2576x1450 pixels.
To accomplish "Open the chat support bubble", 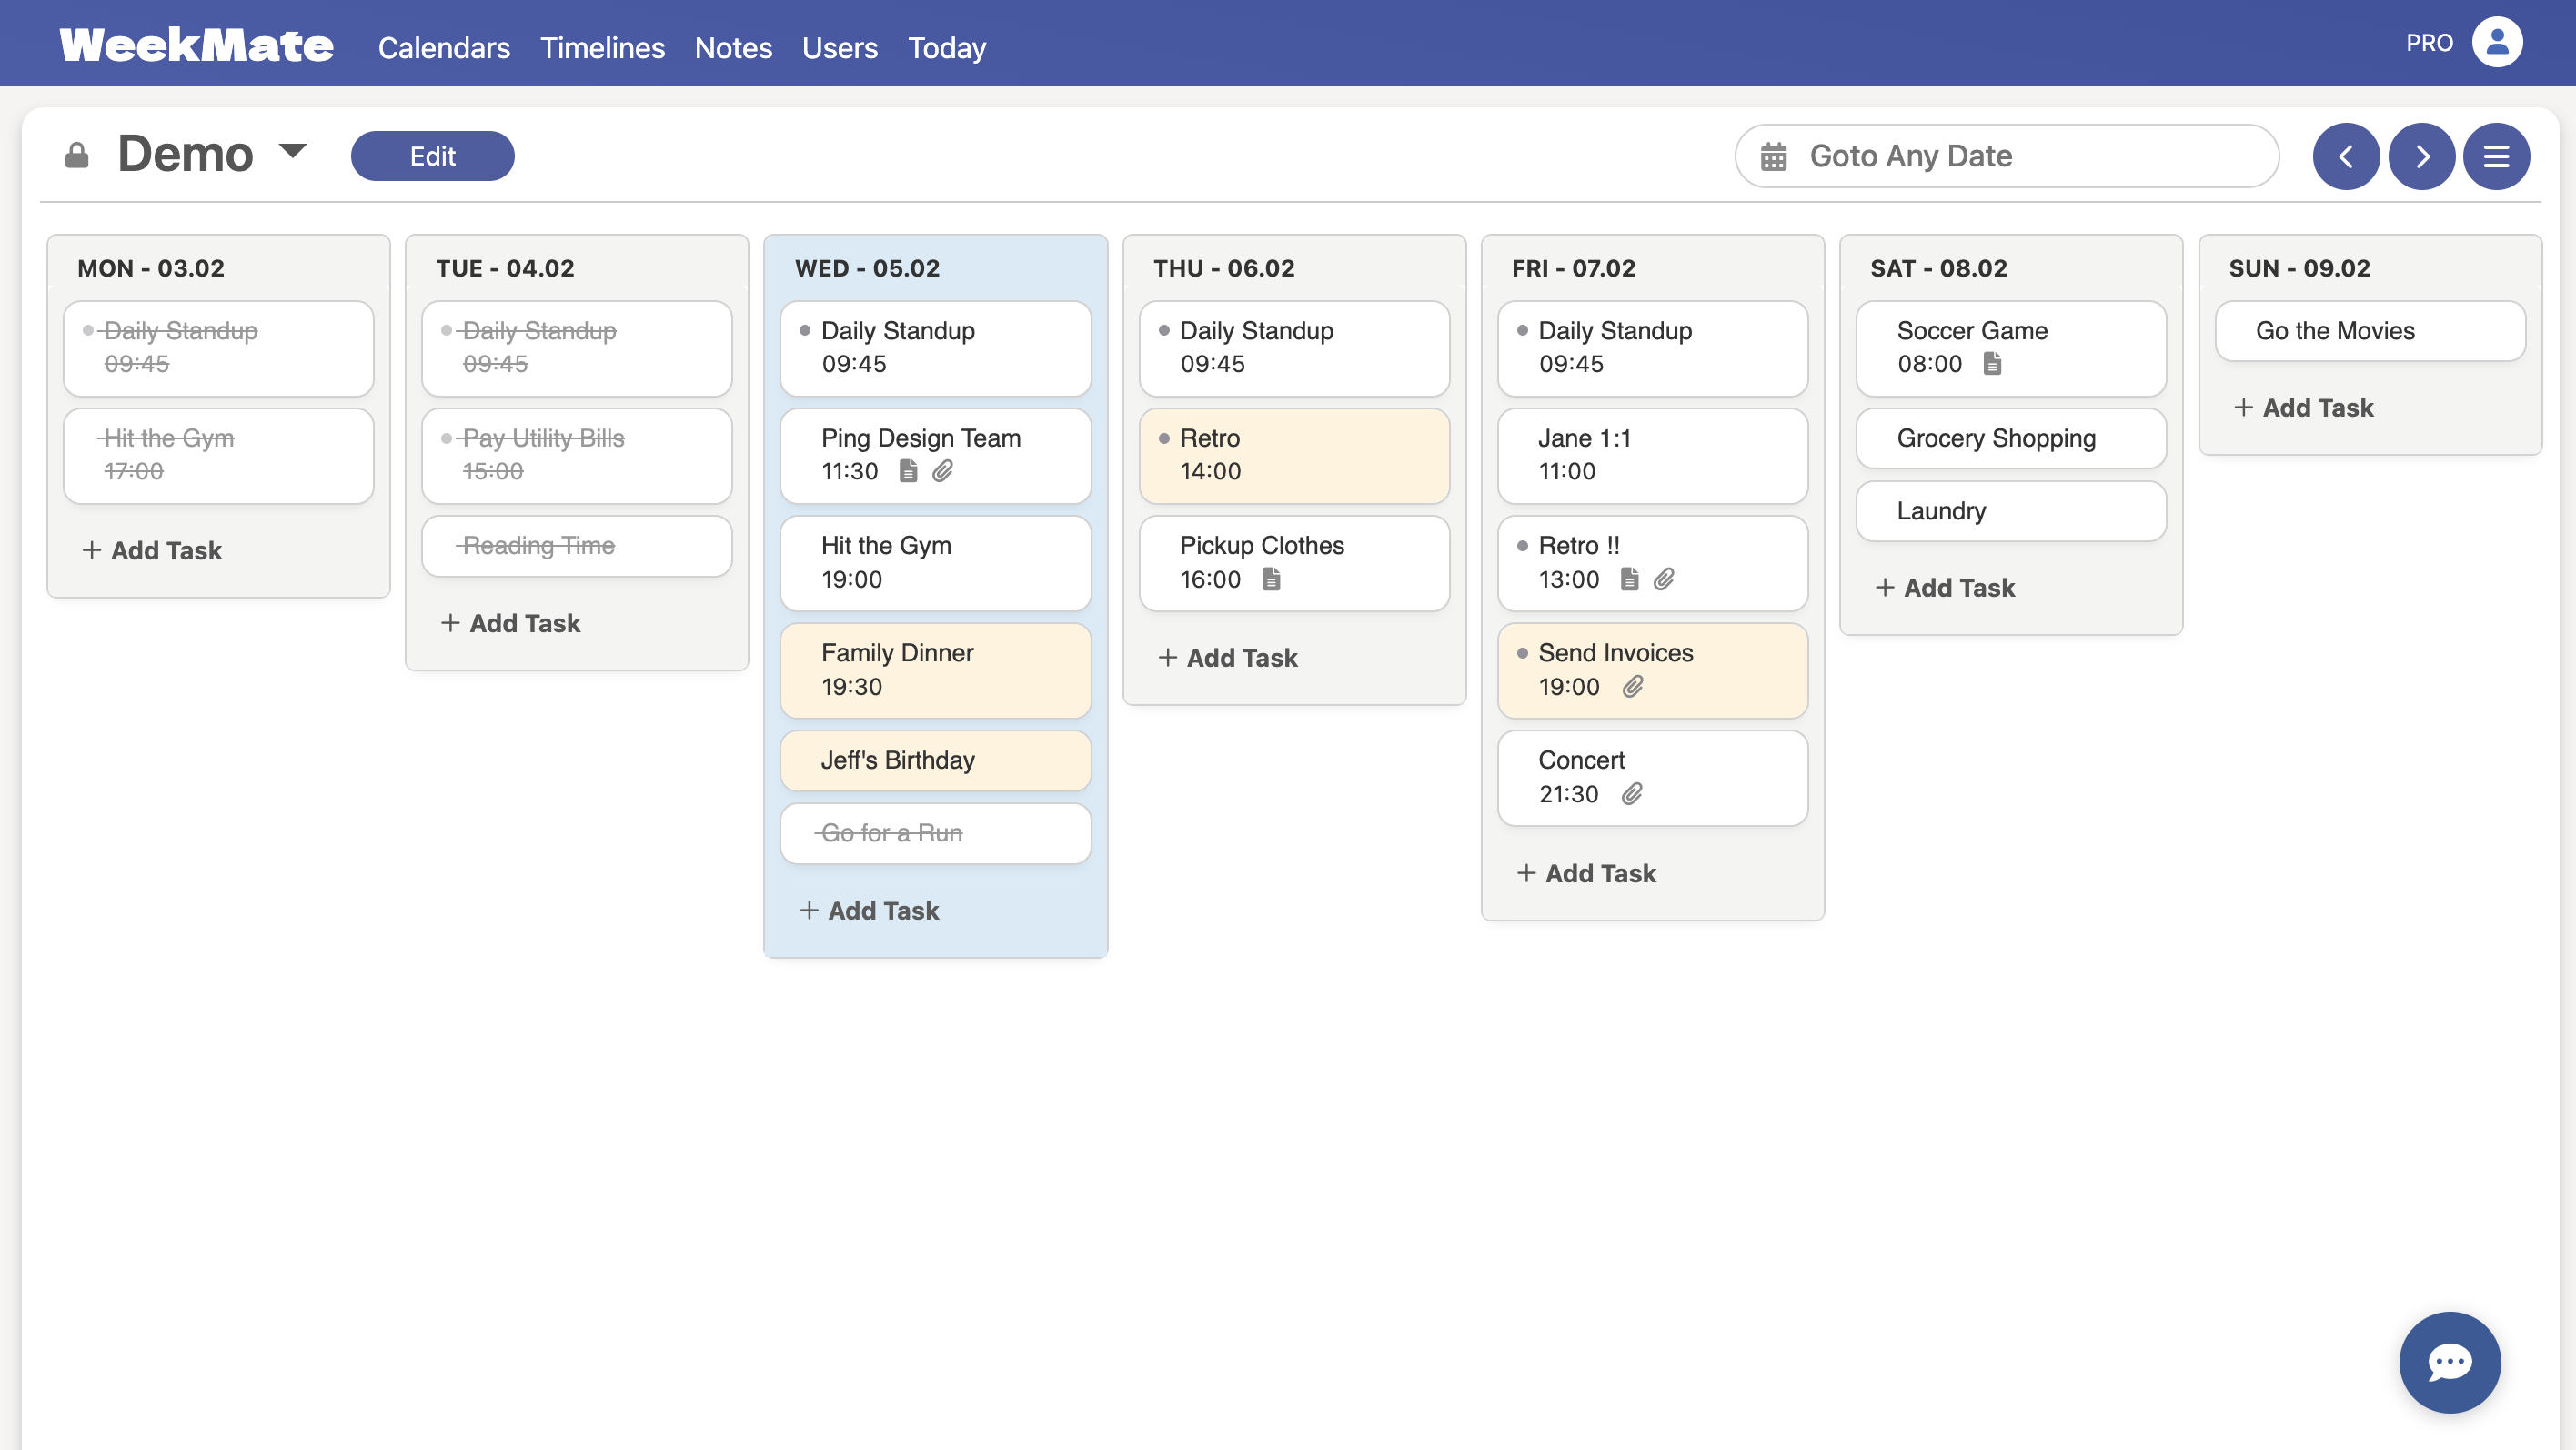I will click(2450, 1362).
